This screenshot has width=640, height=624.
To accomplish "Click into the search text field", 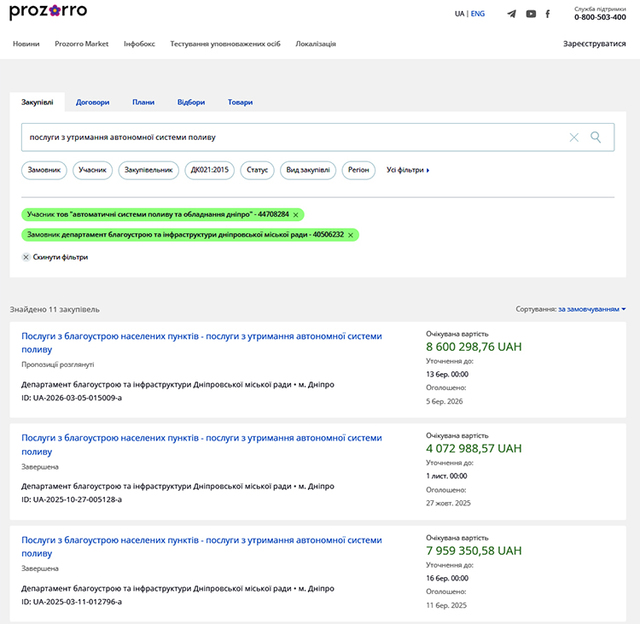I will [x=290, y=137].
